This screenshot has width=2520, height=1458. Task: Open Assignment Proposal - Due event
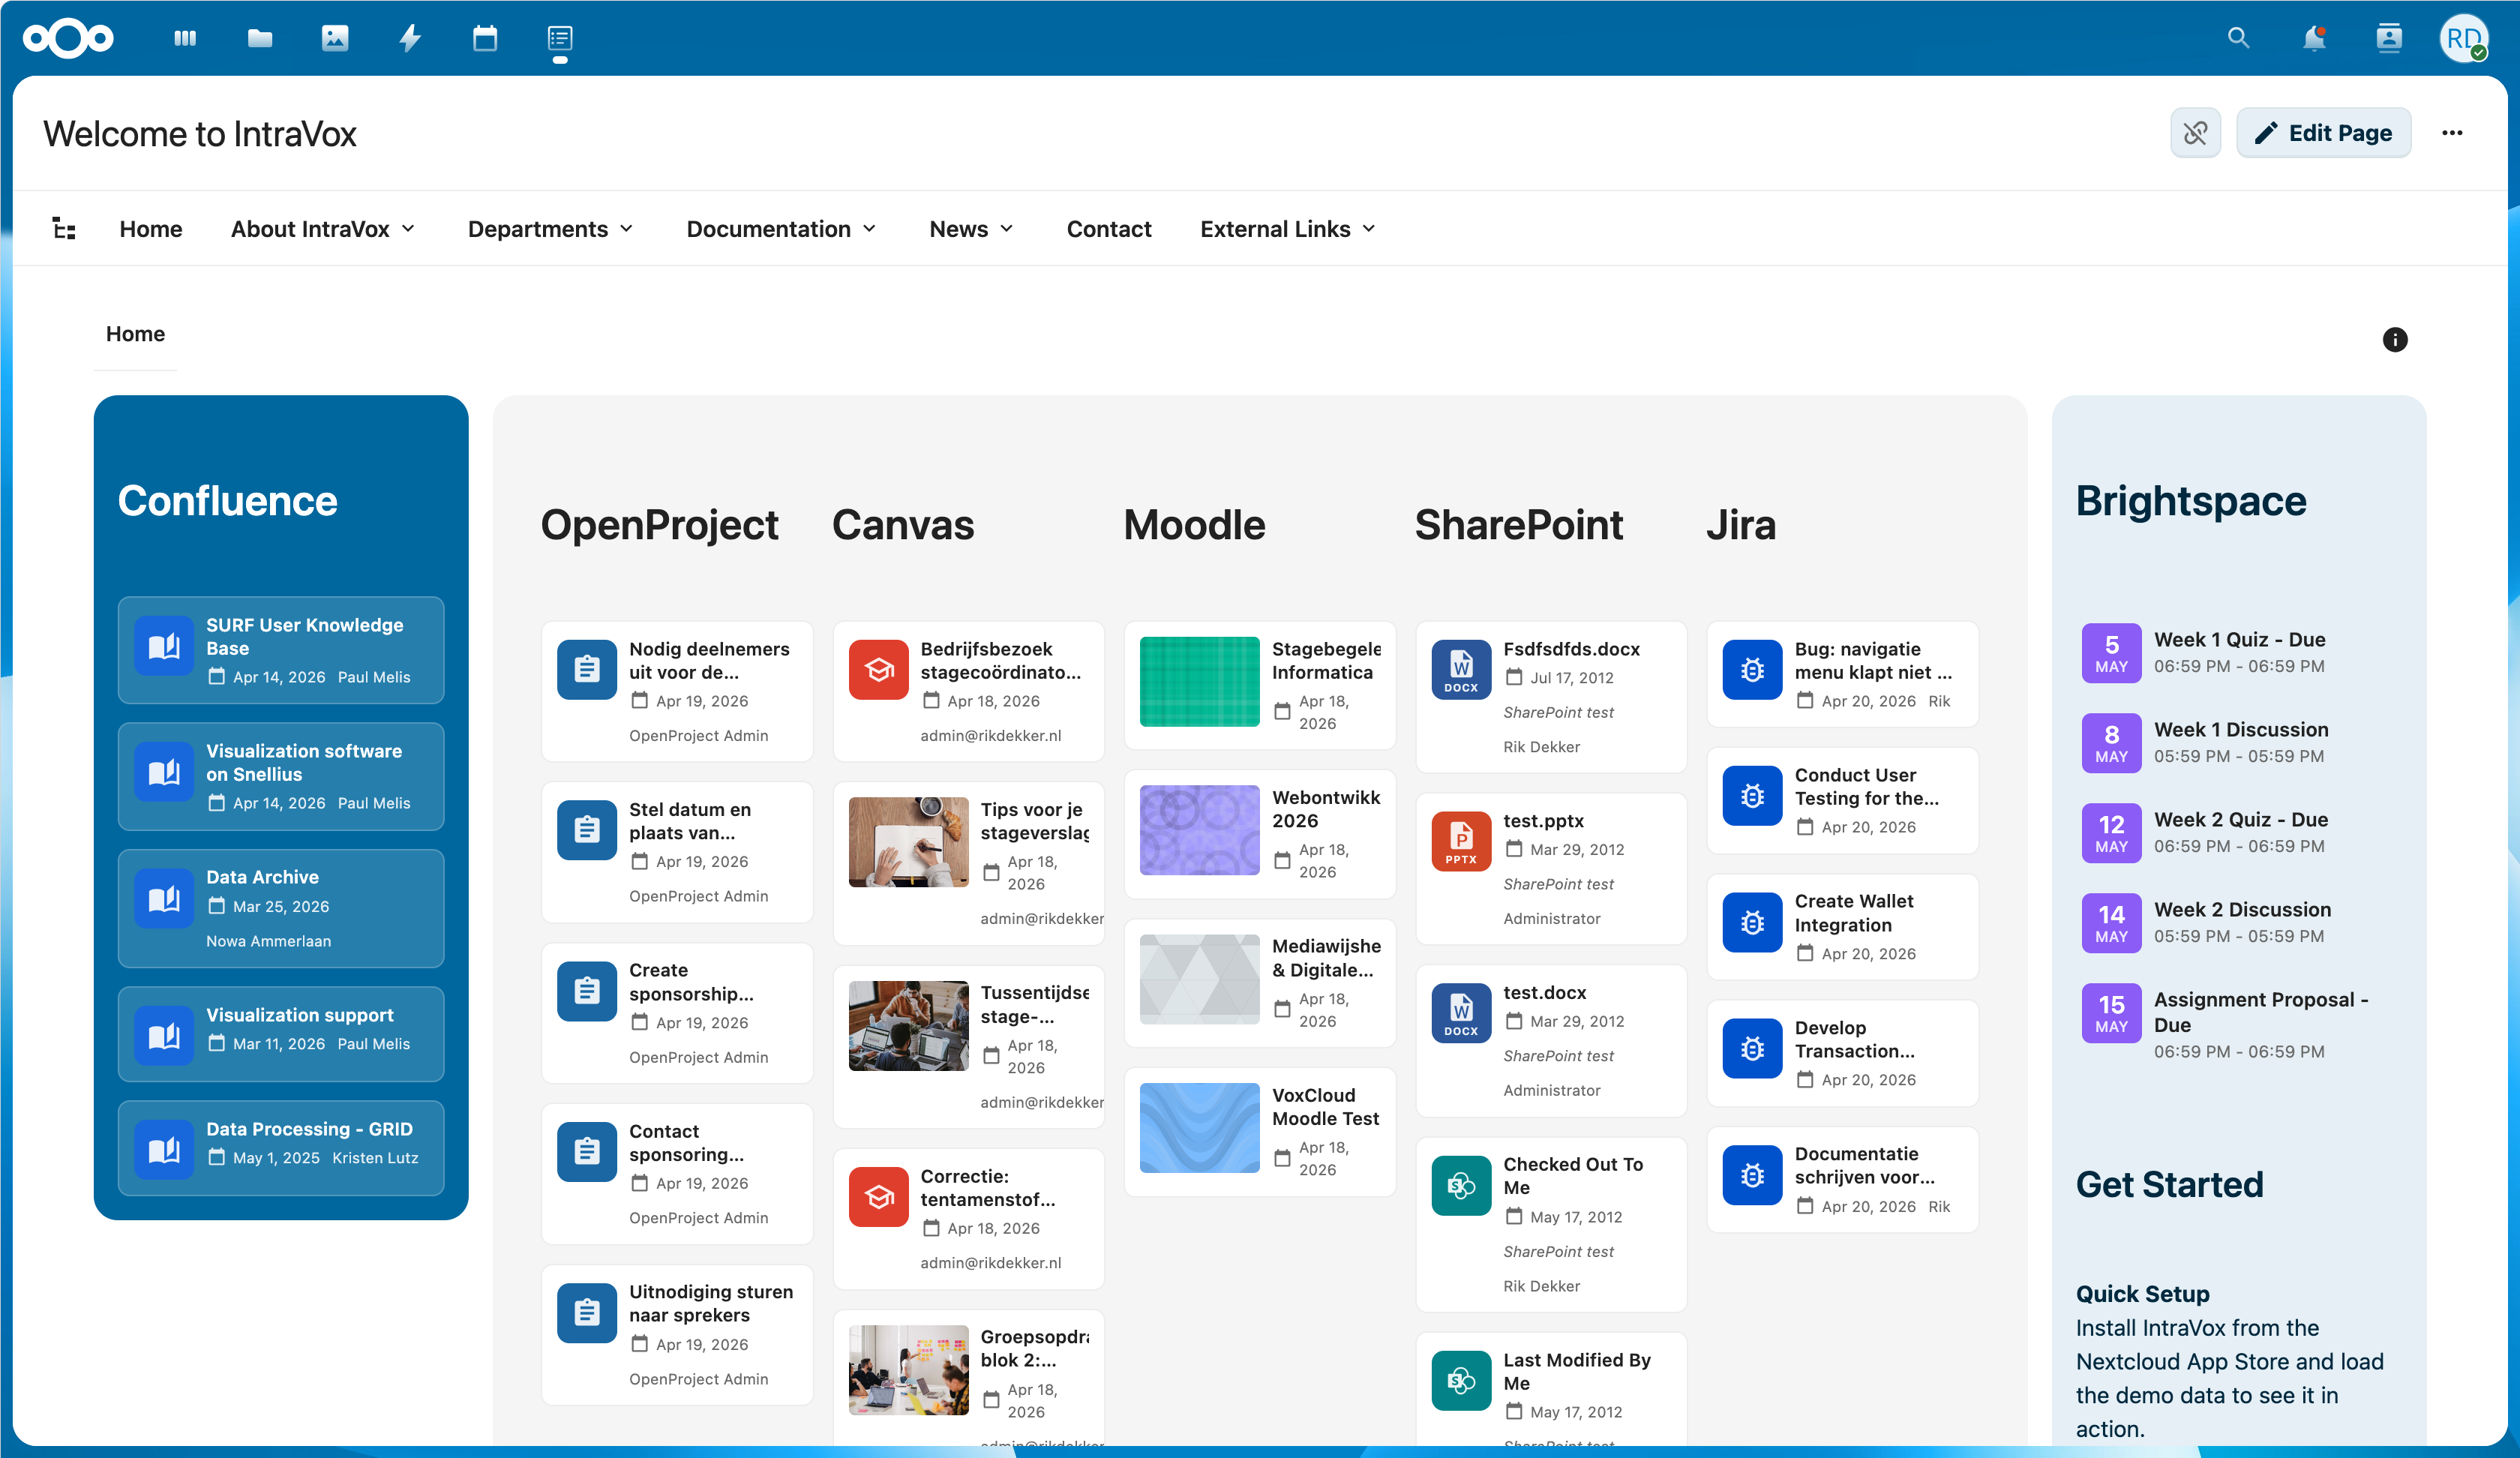tap(2240, 1024)
